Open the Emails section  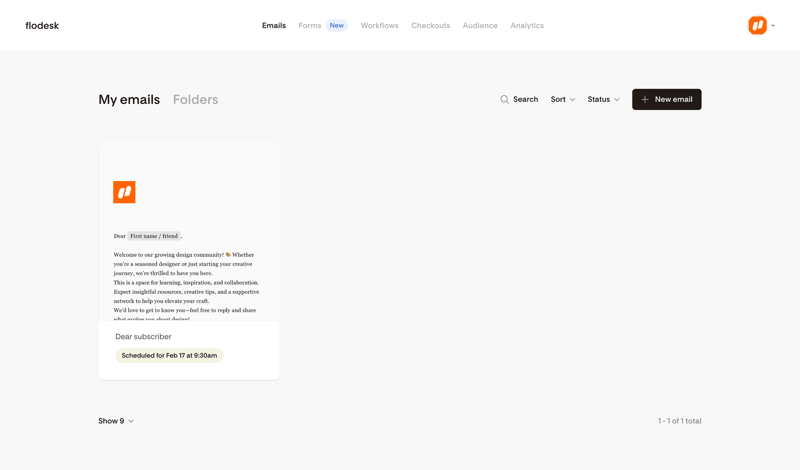point(274,26)
